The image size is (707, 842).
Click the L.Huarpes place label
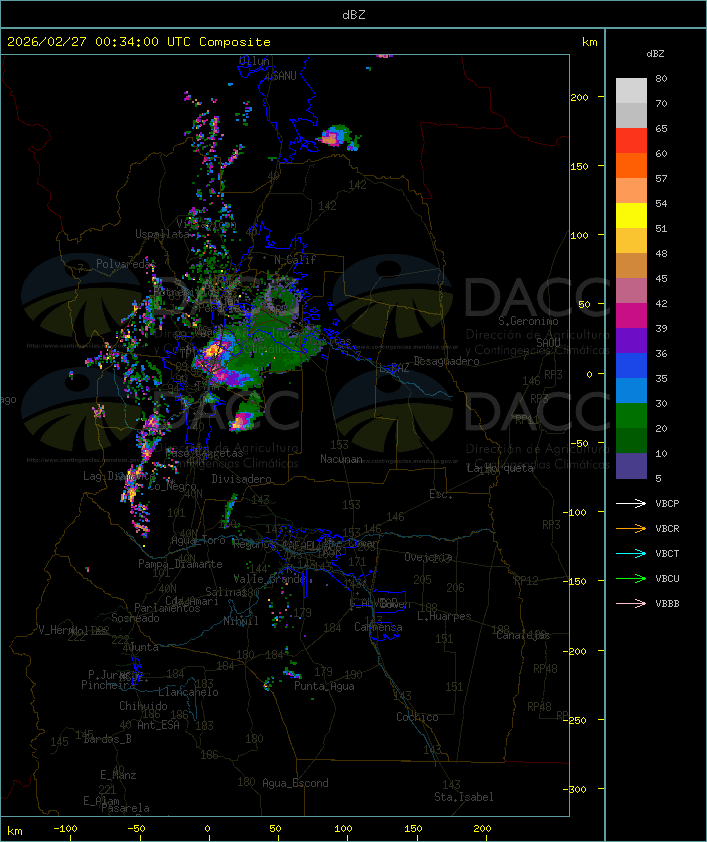(444, 616)
